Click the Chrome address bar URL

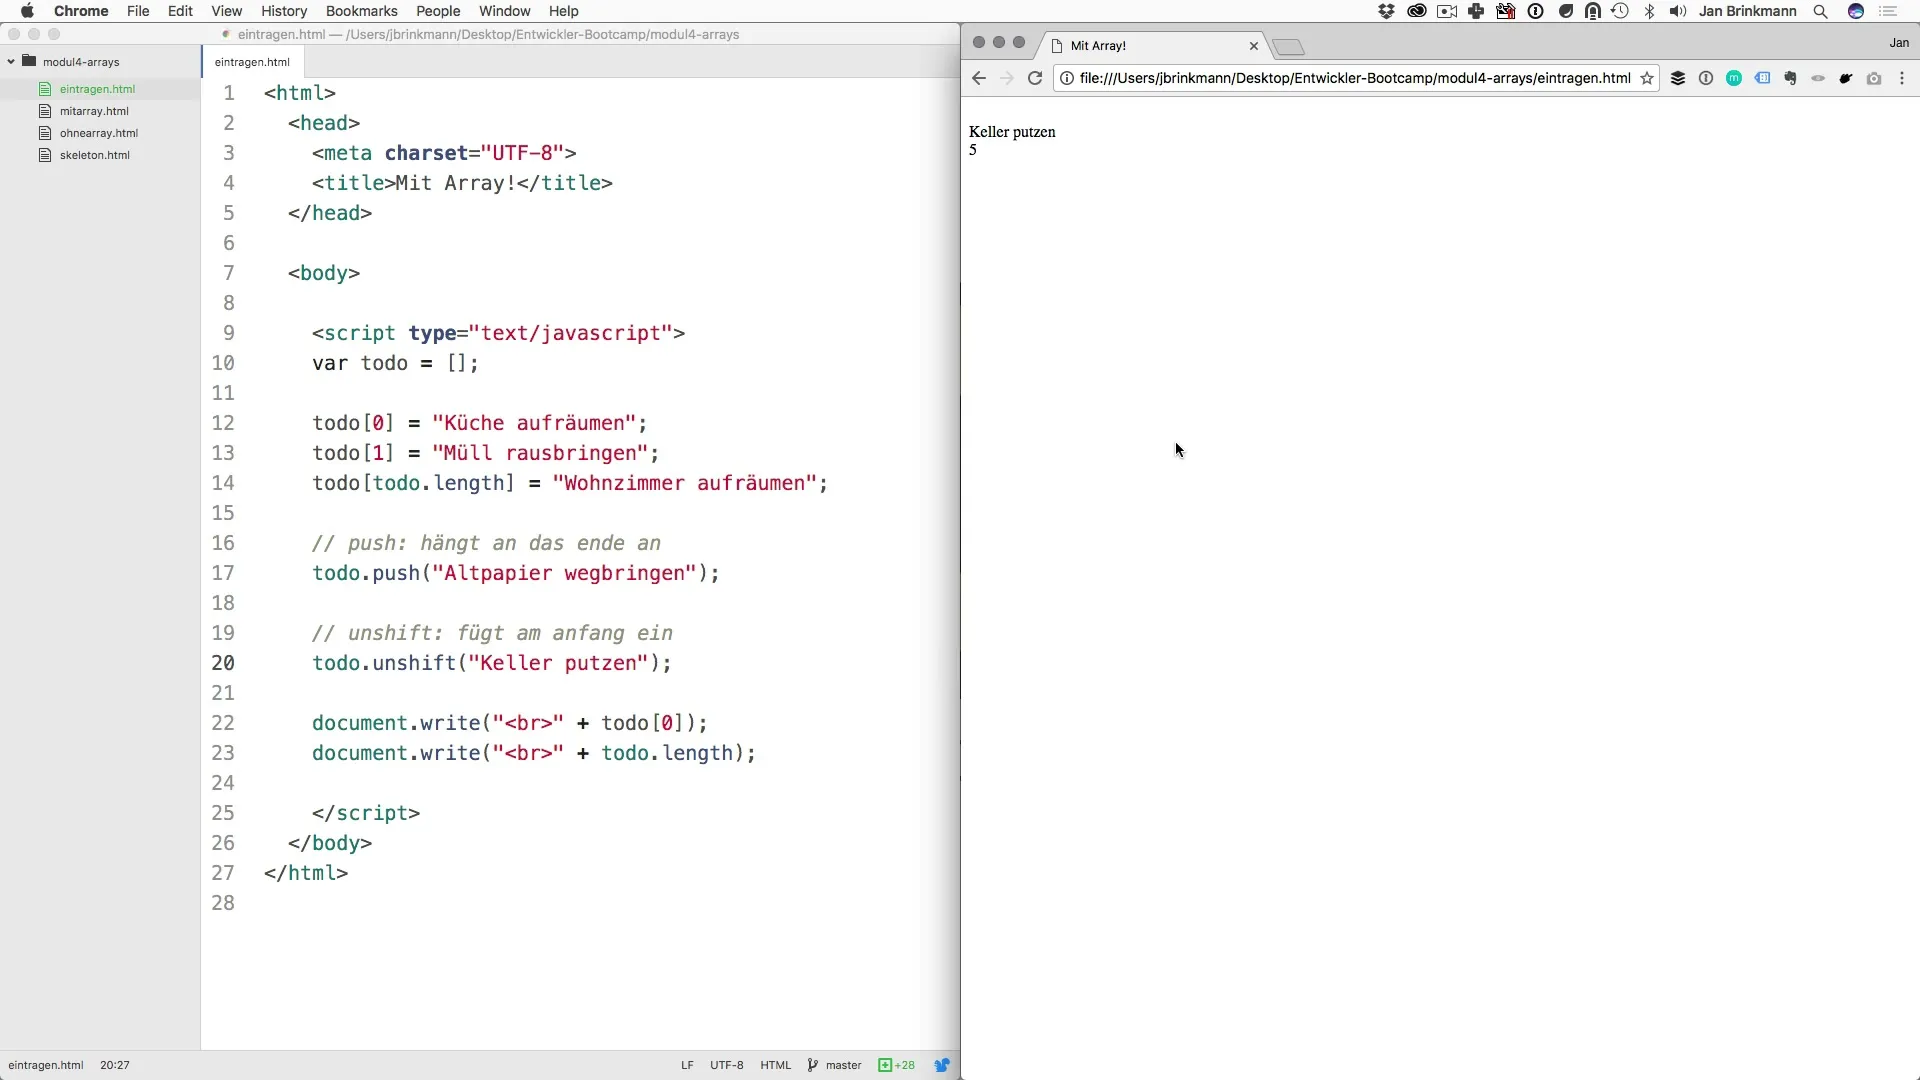[x=1355, y=78]
